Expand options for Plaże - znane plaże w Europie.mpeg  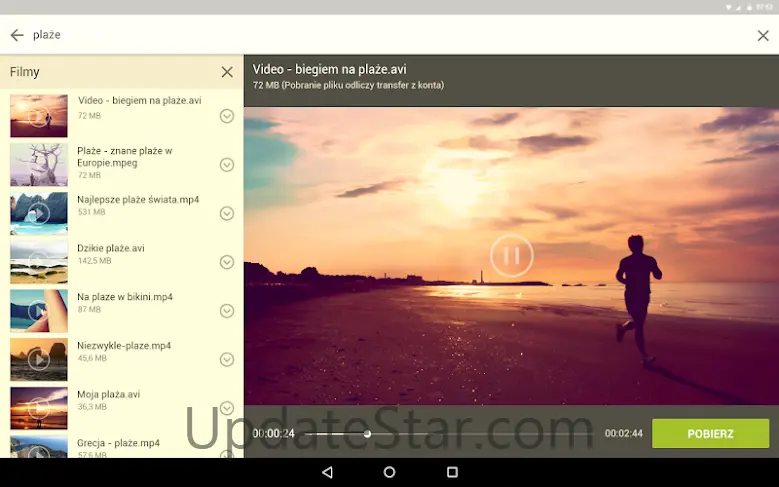227,165
